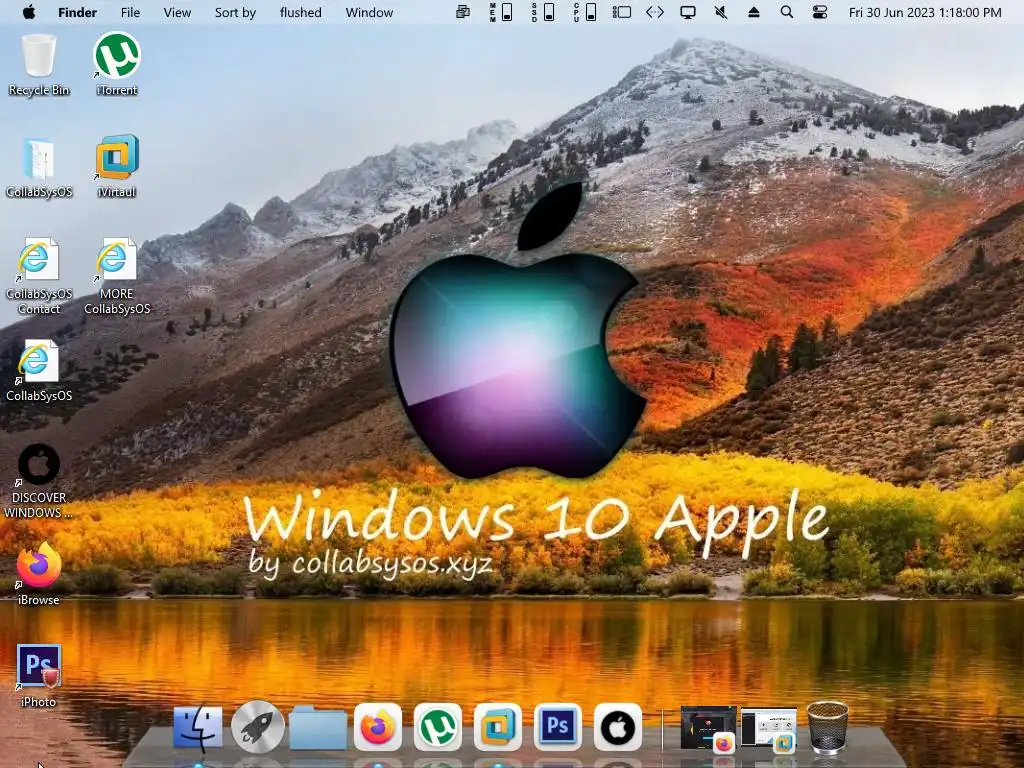Launch the iVirtaul desktop shortcut
This screenshot has width=1024, height=768.
(117, 167)
